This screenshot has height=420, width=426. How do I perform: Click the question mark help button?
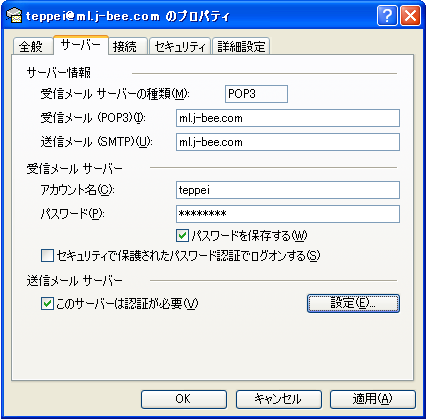pyautogui.click(x=387, y=15)
